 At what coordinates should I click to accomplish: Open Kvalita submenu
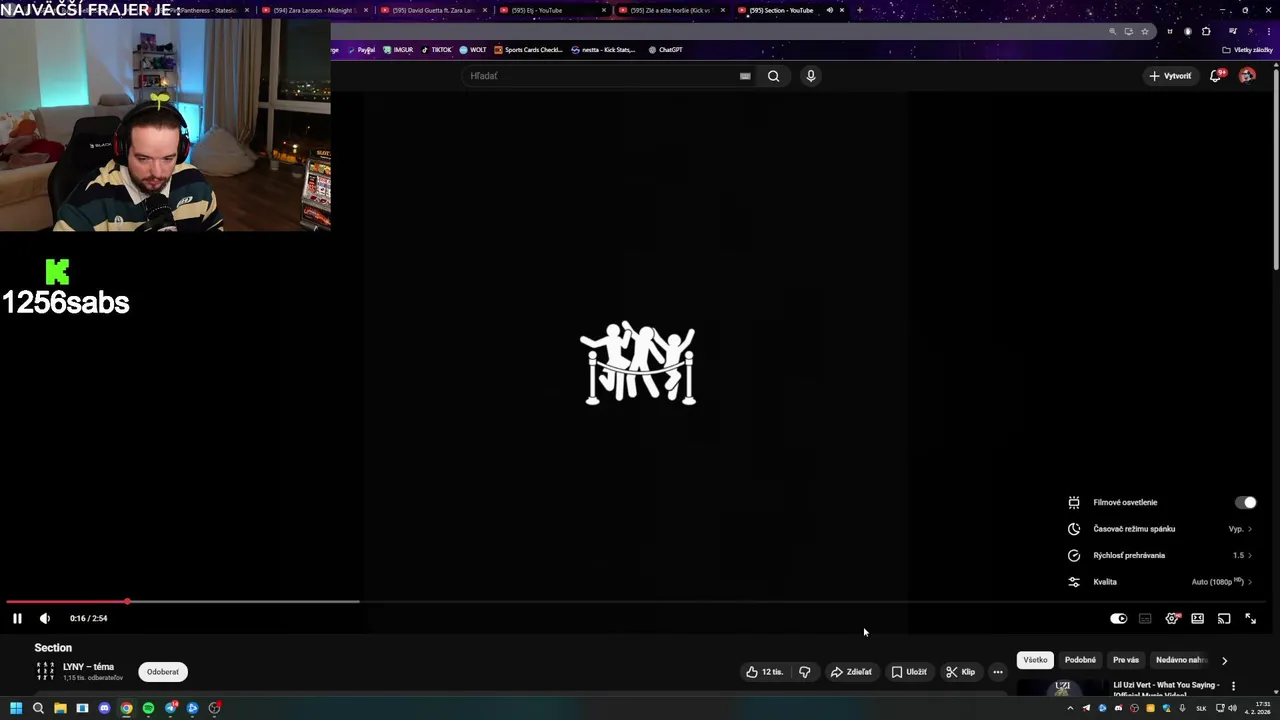1160,582
